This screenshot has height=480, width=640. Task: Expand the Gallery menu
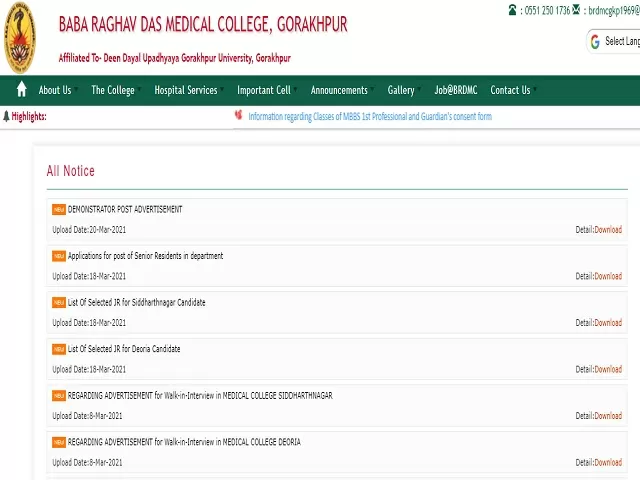coord(404,90)
